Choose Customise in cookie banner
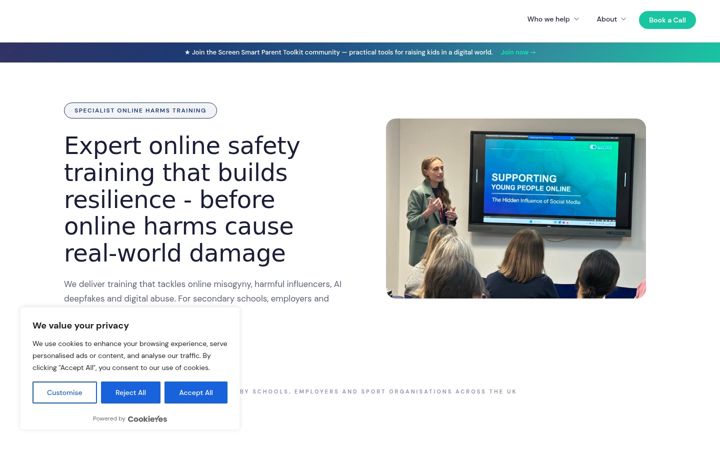Image resolution: width=720 pixels, height=450 pixels. point(64,393)
